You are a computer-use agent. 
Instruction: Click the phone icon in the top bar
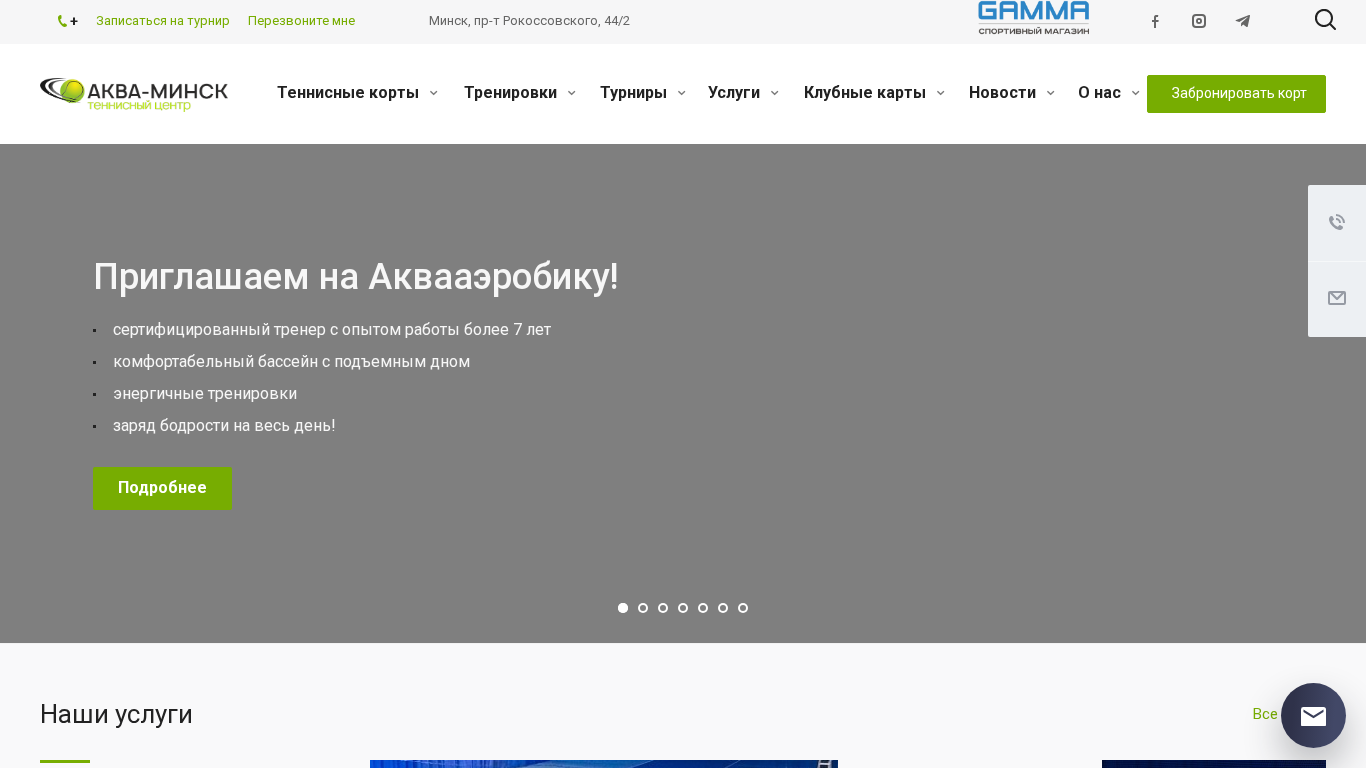coord(62,21)
